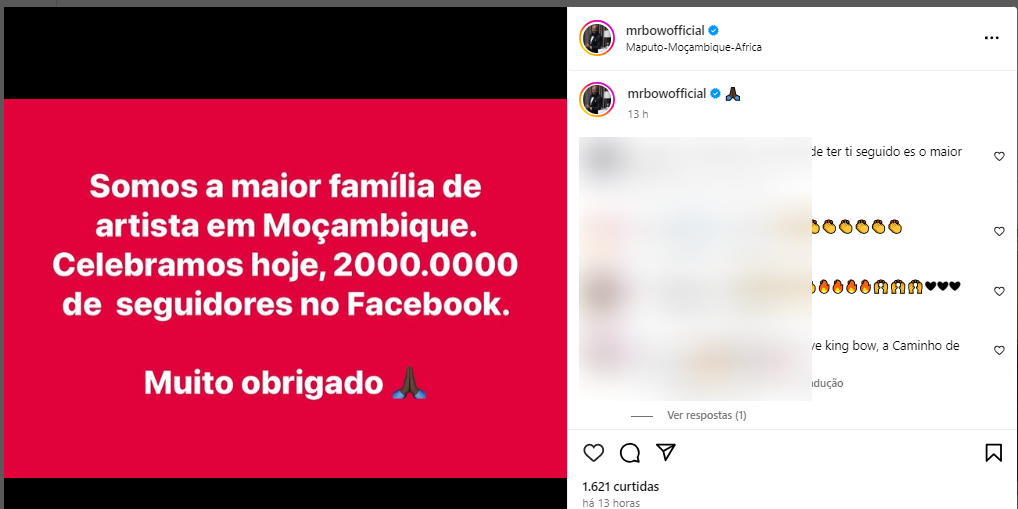The height and width of the screenshot is (509, 1018).
Task: Like the 'king bow, a Caminho de' comment
Action: click(999, 351)
